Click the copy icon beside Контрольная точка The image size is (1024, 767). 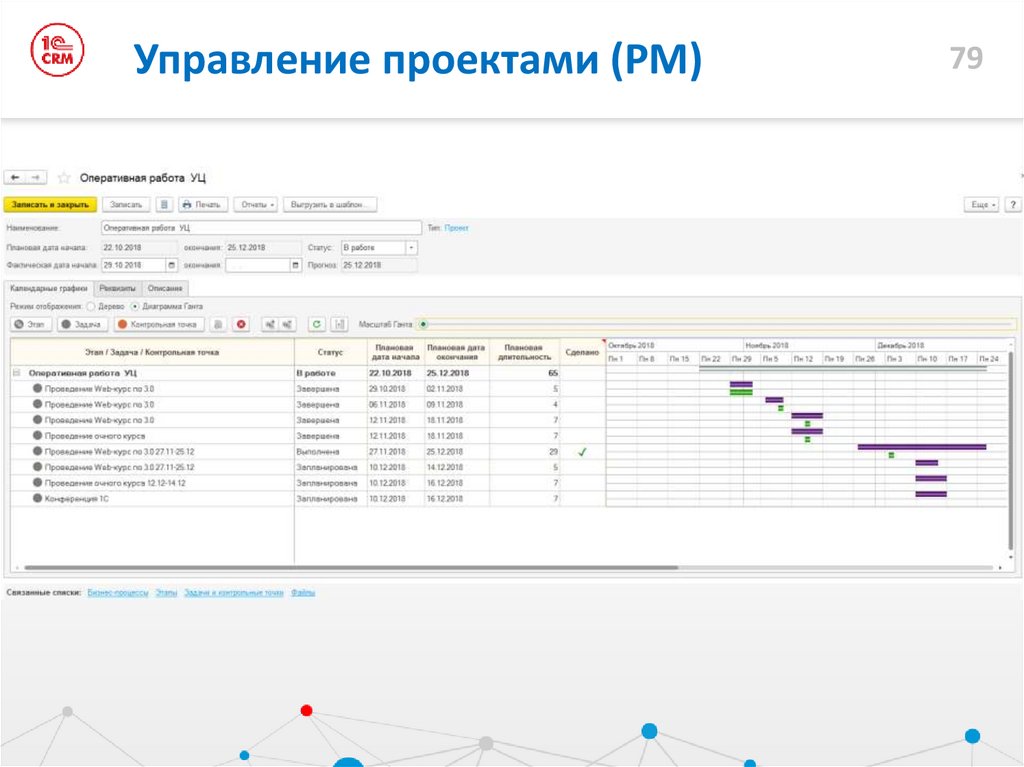[x=219, y=324]
